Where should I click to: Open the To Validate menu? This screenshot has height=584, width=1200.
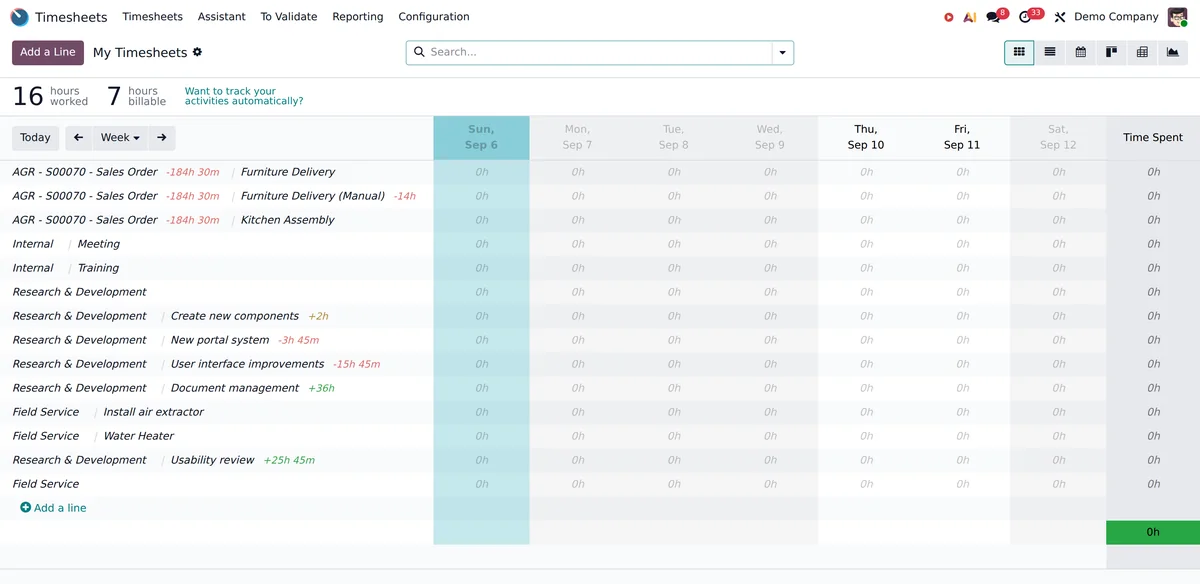[x=289, y=17]
